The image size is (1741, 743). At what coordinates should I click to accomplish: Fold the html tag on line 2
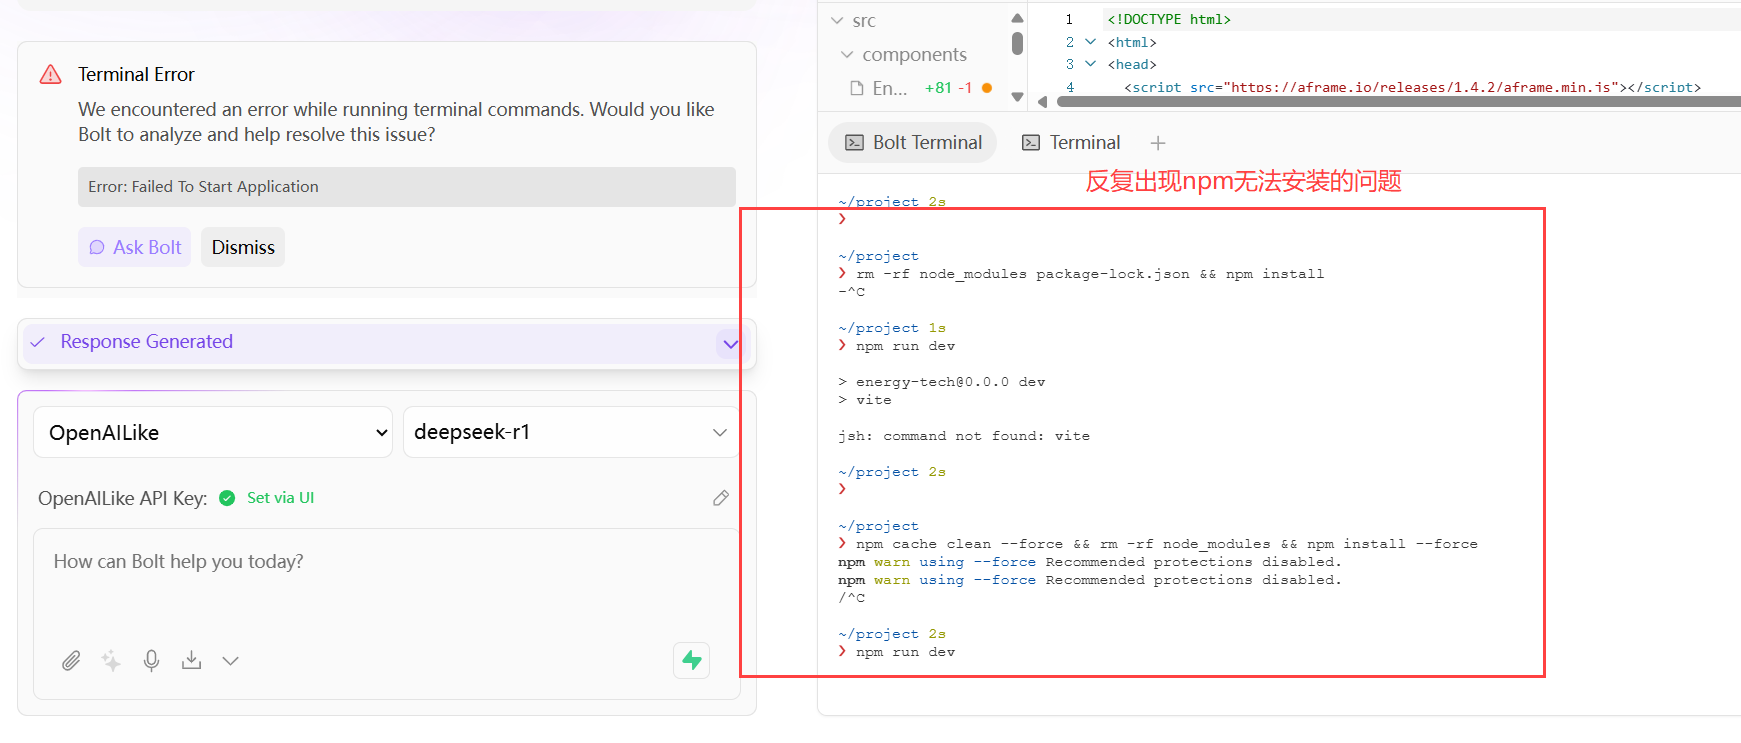[1091, 42]
